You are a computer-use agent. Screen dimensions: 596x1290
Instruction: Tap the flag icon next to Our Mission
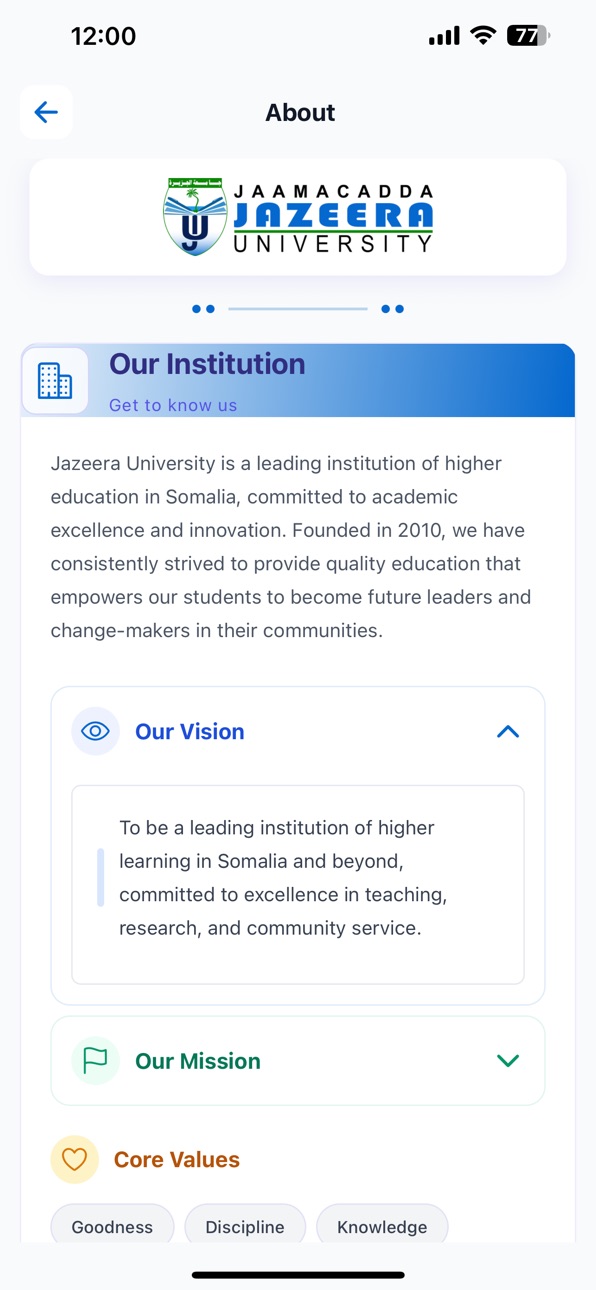click(x=95, y=1061)
